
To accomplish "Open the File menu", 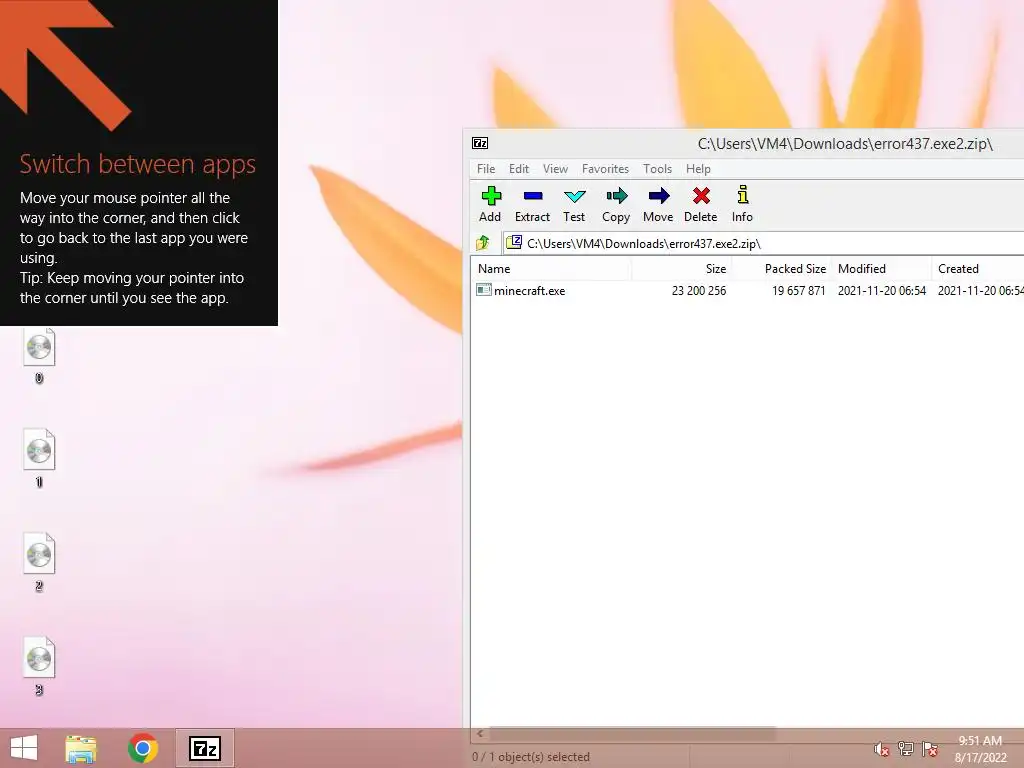I will click(486, 168).
